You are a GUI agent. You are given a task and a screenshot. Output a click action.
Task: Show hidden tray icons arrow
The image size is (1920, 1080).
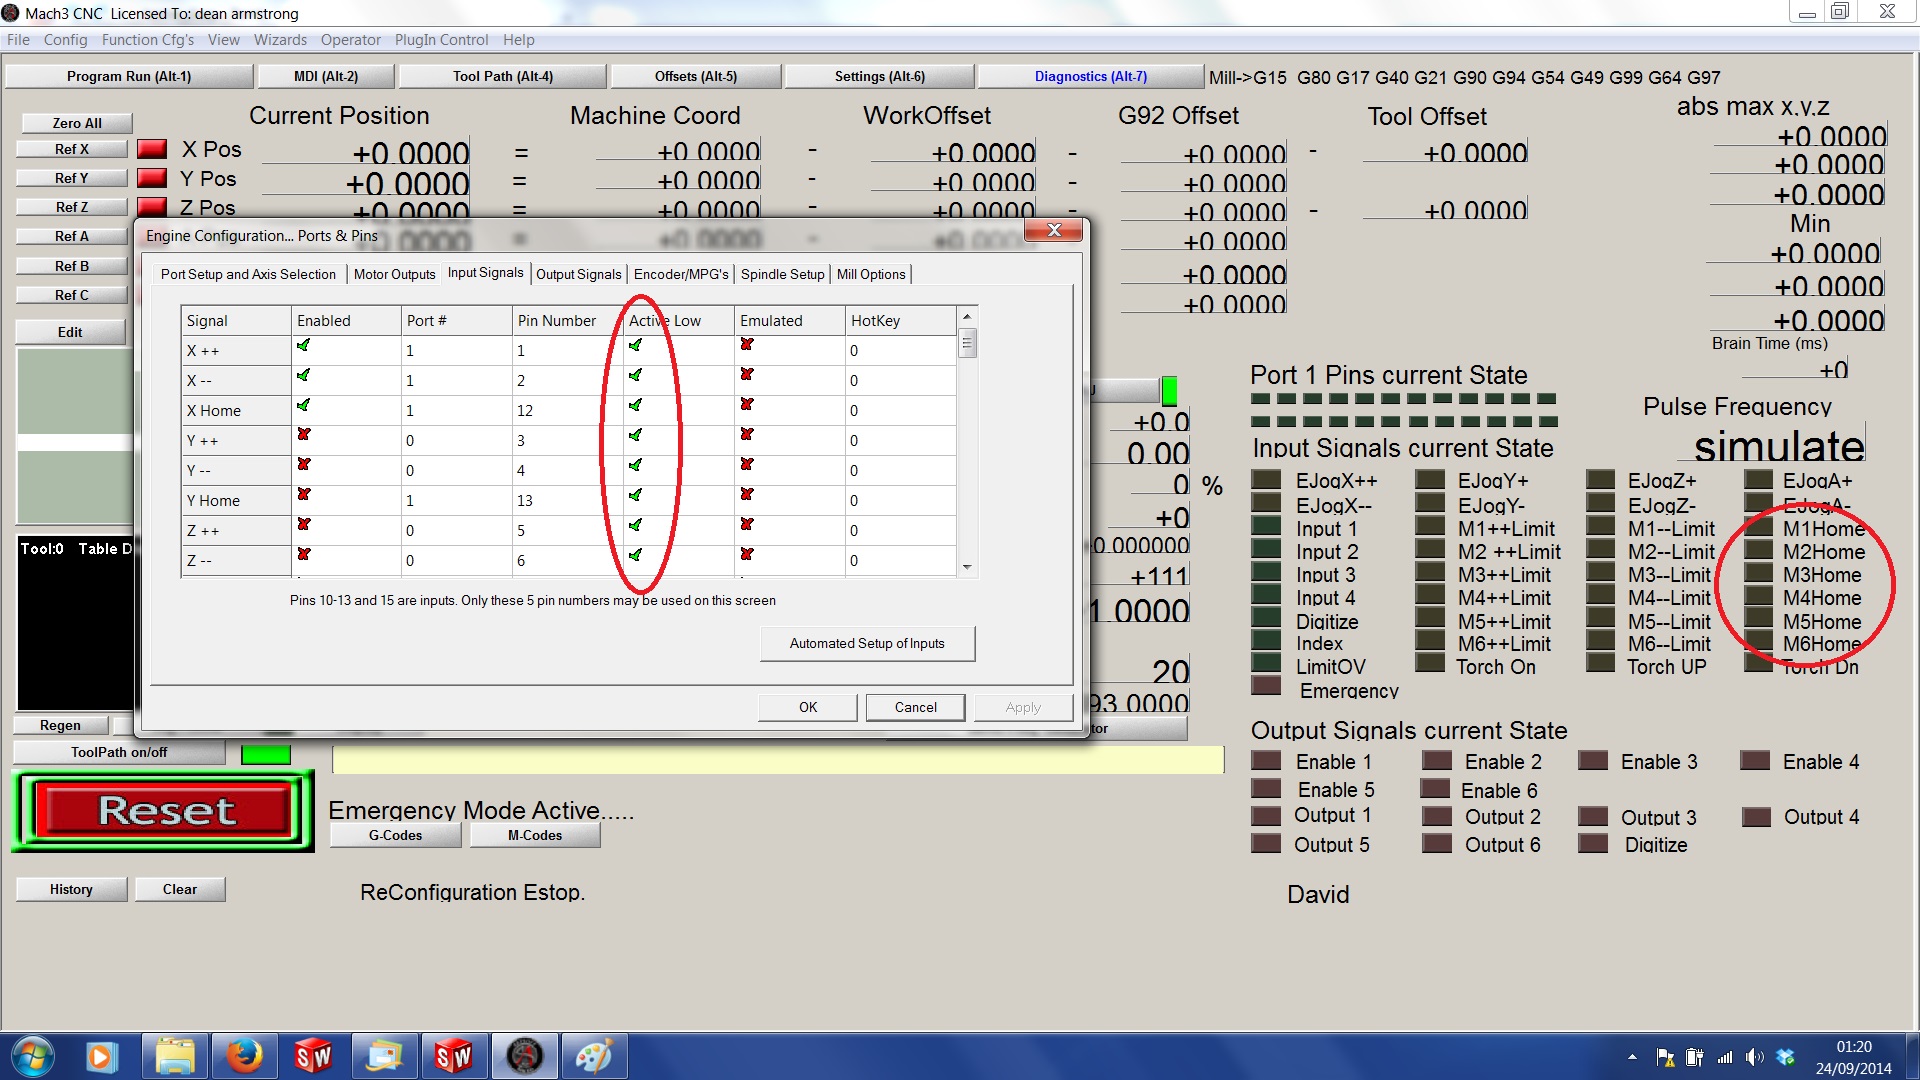point(1632,1057)
